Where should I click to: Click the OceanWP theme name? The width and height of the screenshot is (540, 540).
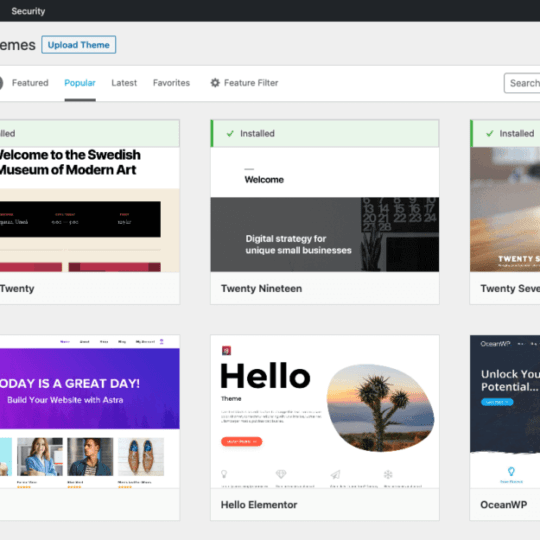tap(503, 505)
